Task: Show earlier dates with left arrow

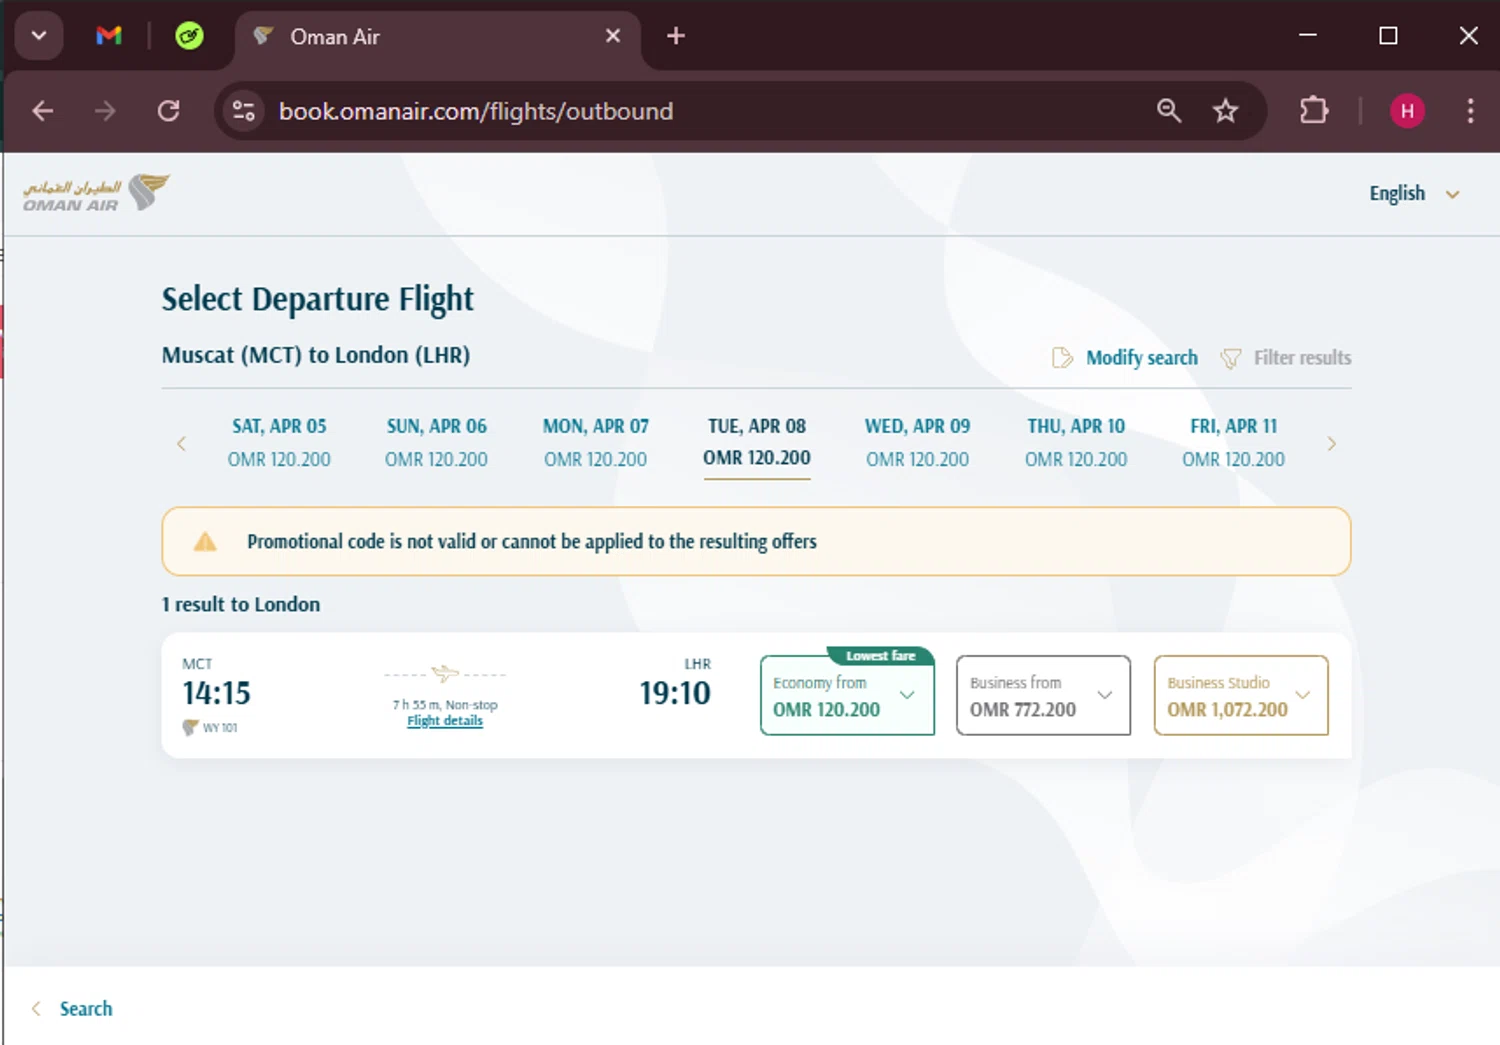Action: [181, 443]
